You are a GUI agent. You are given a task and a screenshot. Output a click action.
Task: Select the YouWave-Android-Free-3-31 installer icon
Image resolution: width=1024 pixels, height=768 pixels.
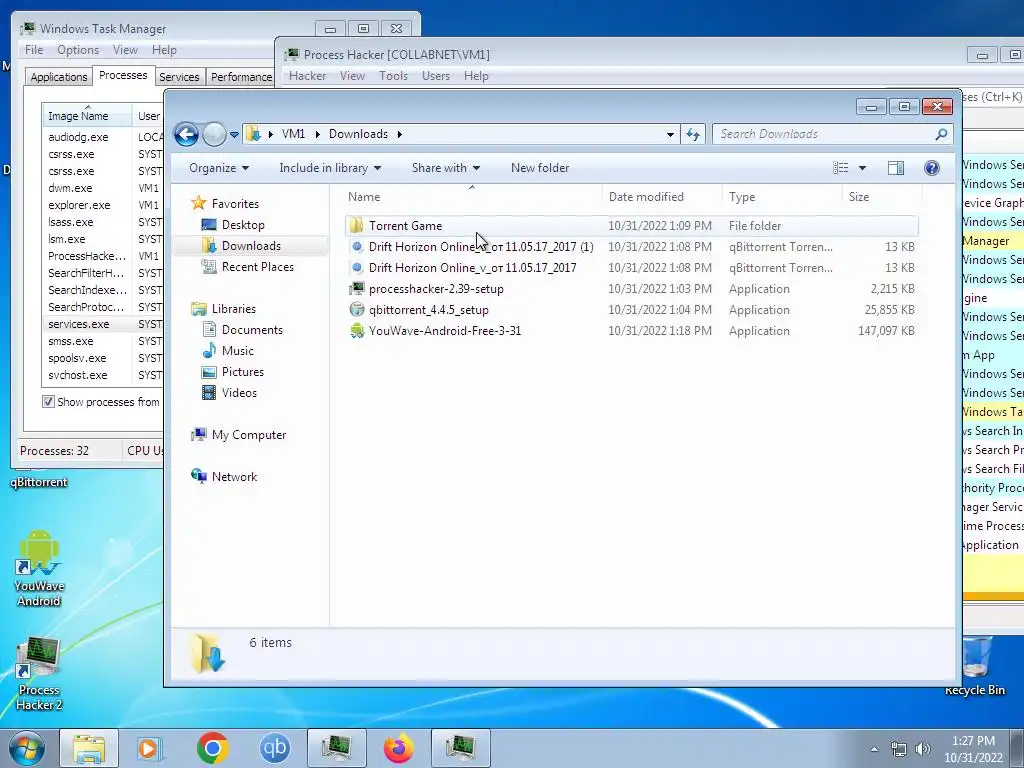pyautogui.click(x=357, y=330)
